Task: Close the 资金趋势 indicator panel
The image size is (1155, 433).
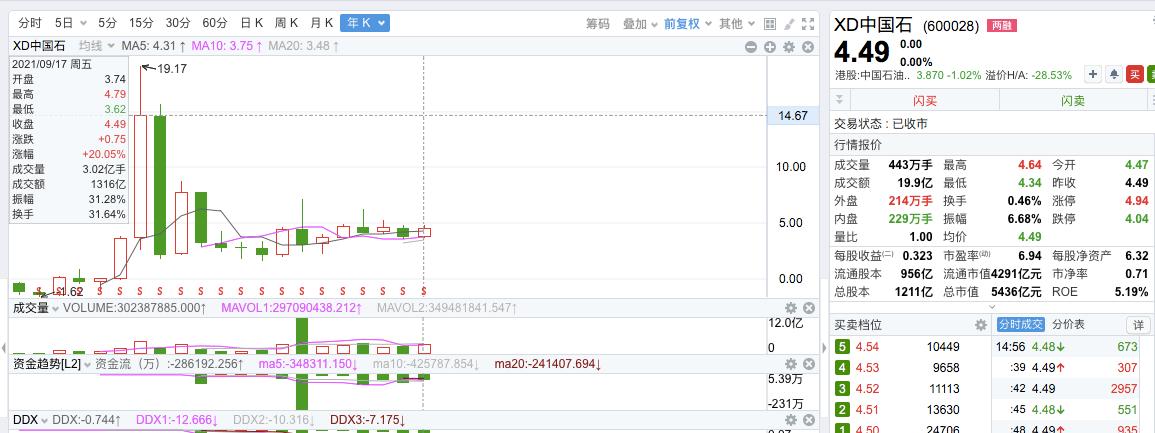Action: (x=808, y=364)
